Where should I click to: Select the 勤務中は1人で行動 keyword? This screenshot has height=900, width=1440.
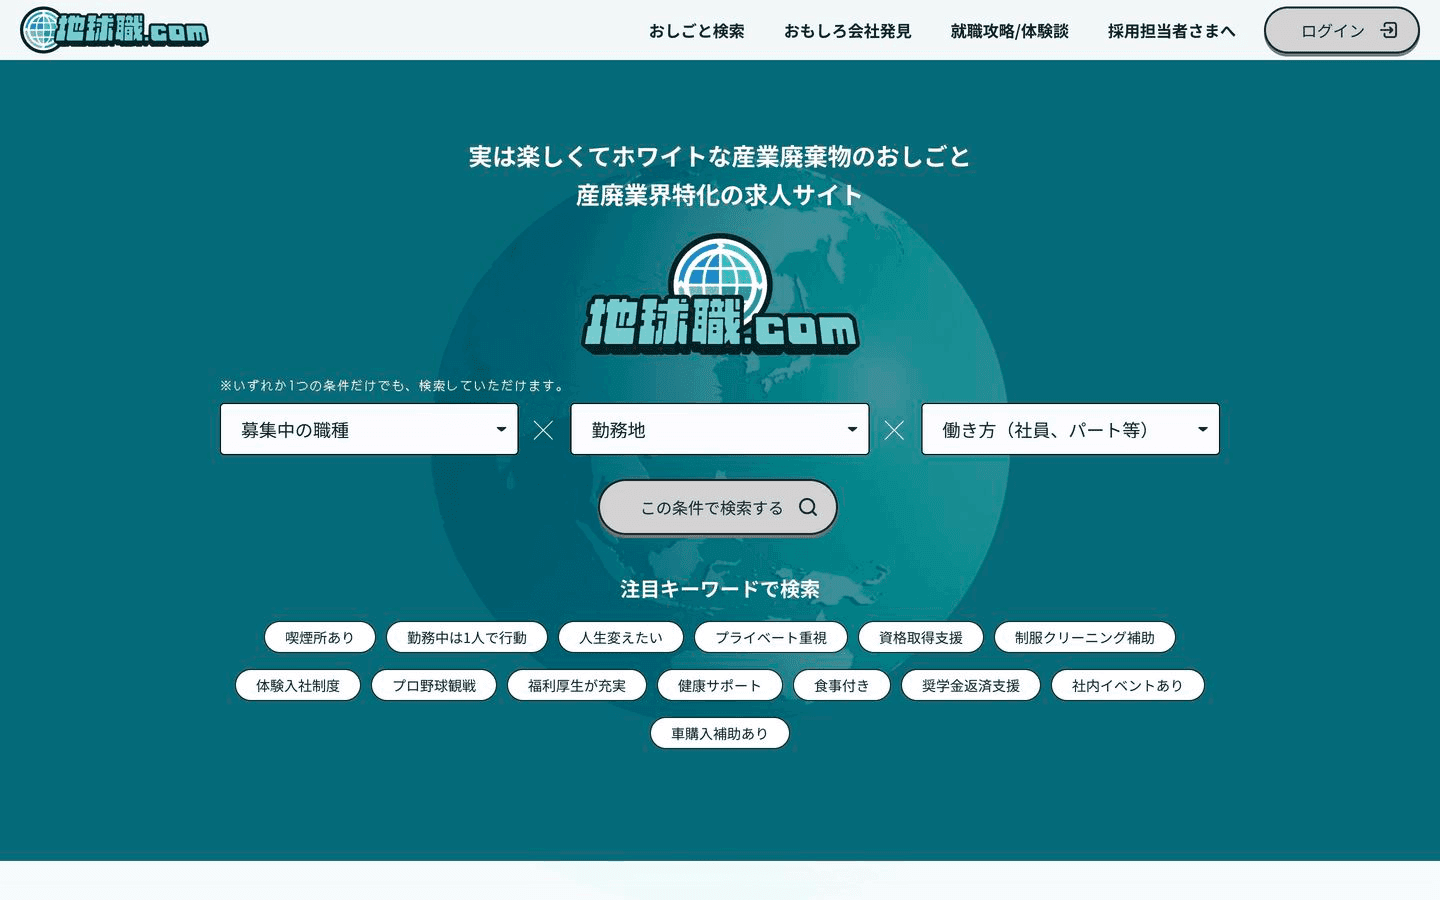click(467, 637)
